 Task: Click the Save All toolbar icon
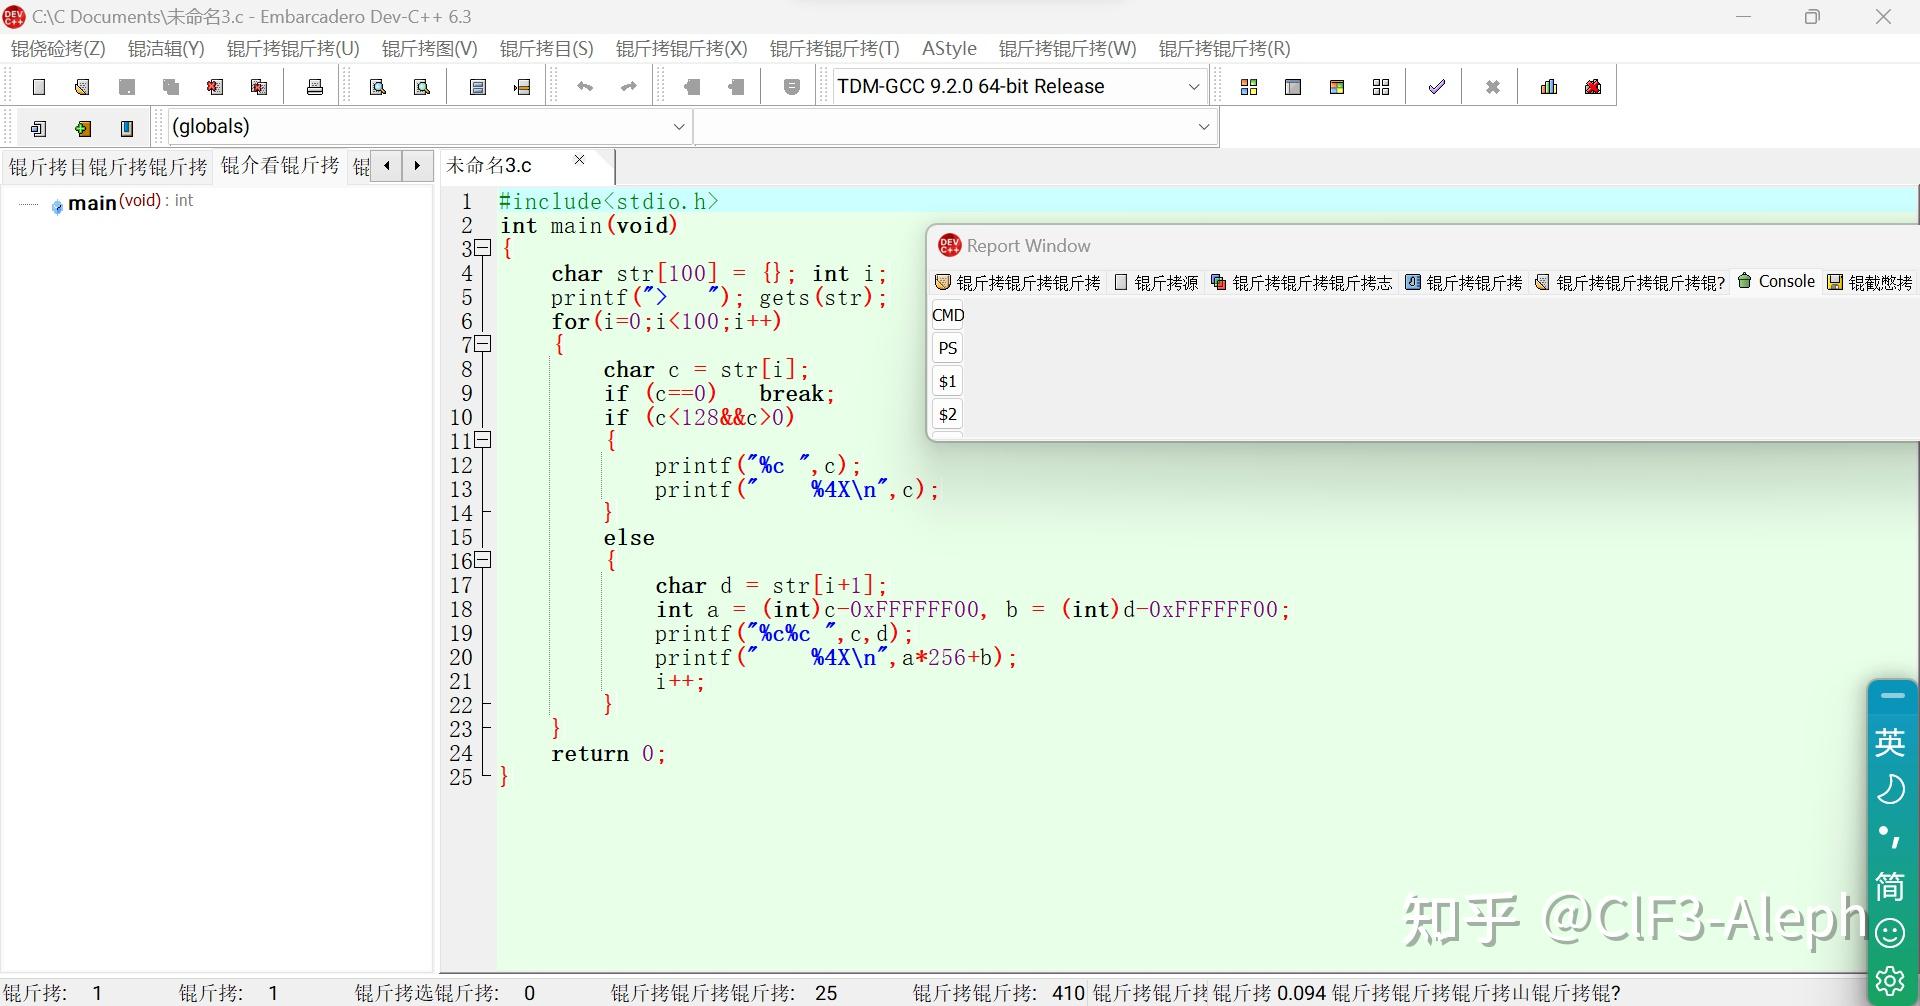(171, 87)
